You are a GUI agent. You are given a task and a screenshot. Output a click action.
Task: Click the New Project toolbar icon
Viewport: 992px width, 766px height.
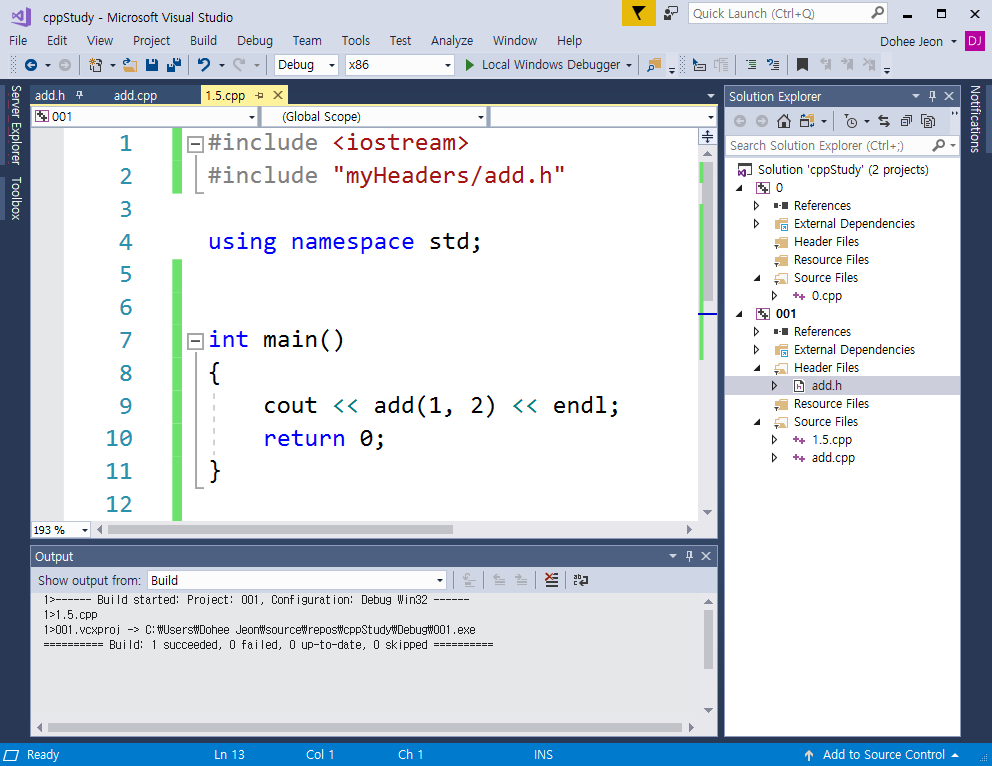[96, 65]
